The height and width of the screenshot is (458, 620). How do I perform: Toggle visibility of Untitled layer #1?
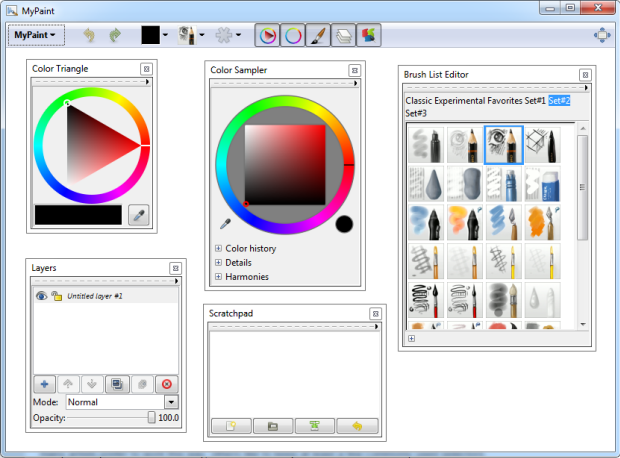42,296
